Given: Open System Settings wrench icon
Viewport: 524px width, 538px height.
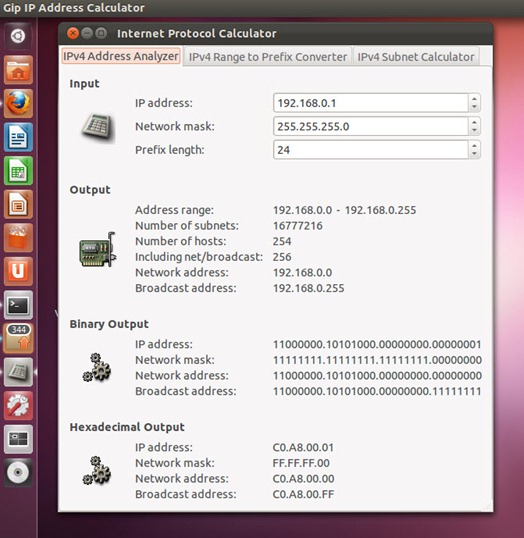Looking at the screenshot, I should (18, 406).
